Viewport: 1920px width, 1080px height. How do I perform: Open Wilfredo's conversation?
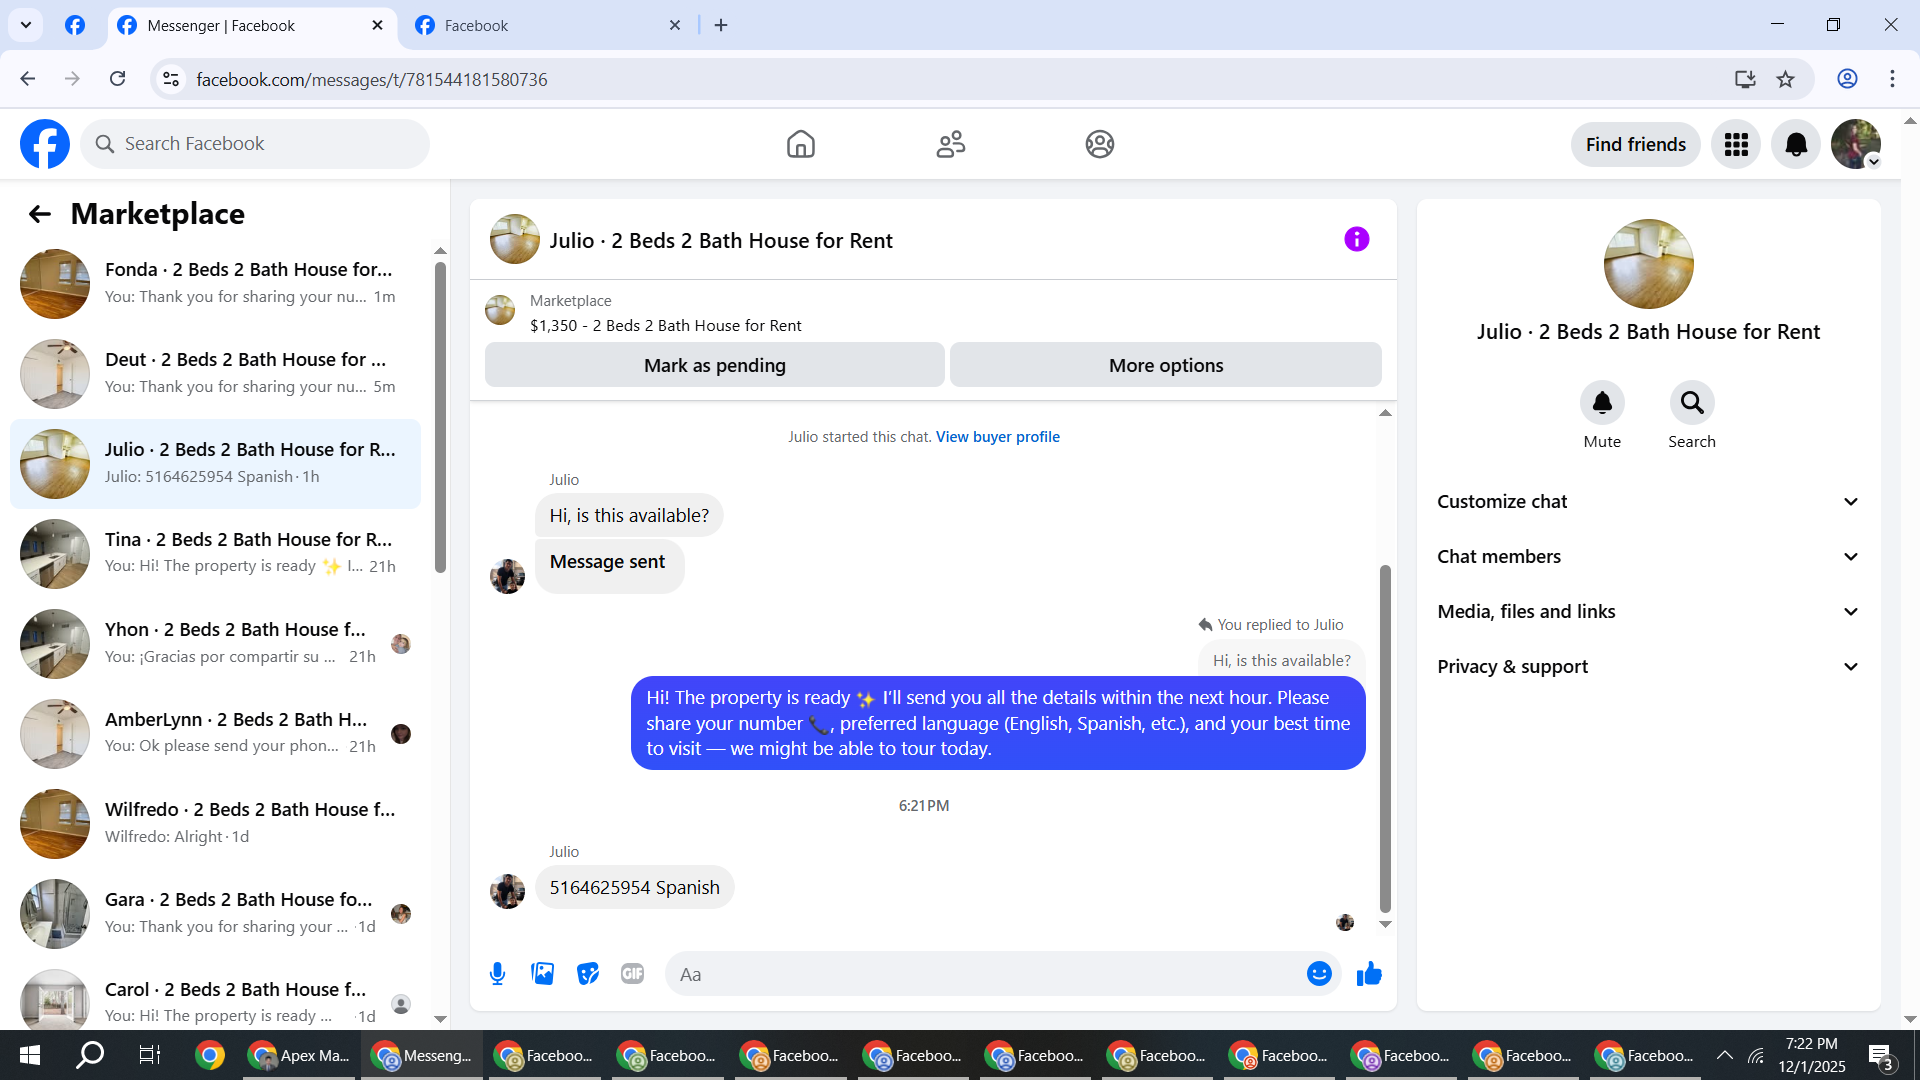[215, 824]
